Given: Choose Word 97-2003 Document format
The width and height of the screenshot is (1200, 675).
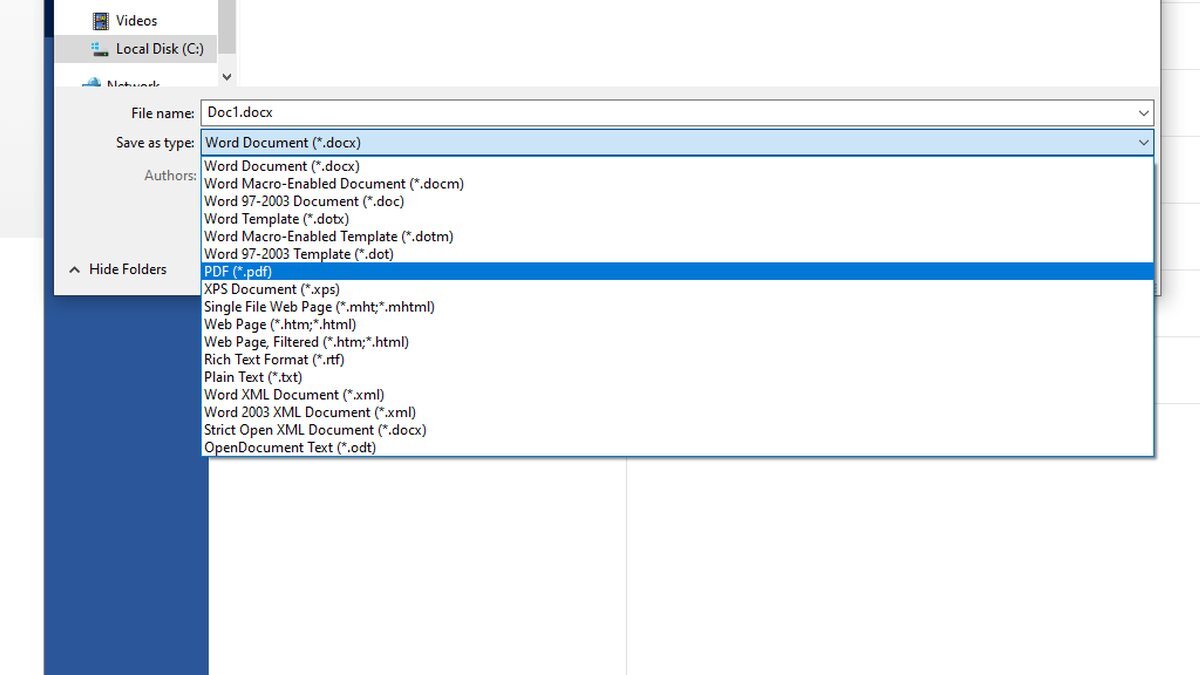Looking at the screenshot, I should 304,201.
